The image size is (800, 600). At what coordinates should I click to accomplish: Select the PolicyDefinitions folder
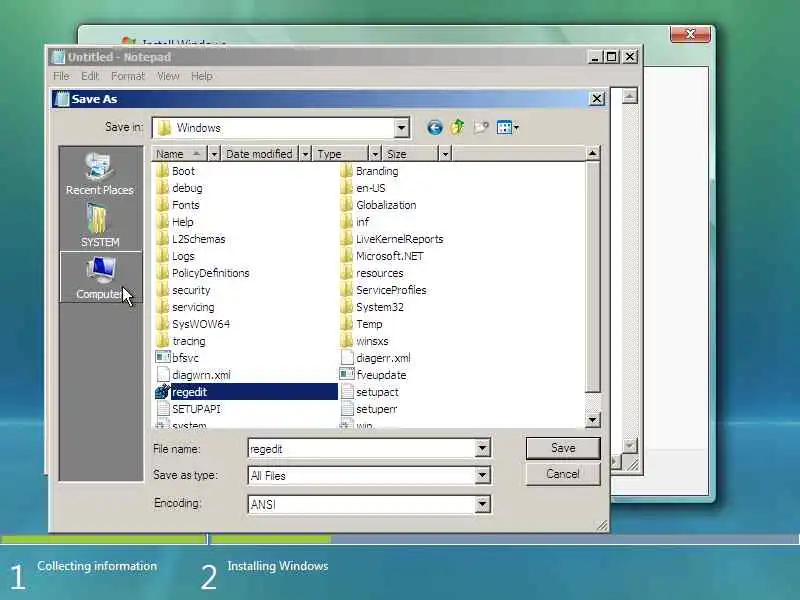coord(203,273)
